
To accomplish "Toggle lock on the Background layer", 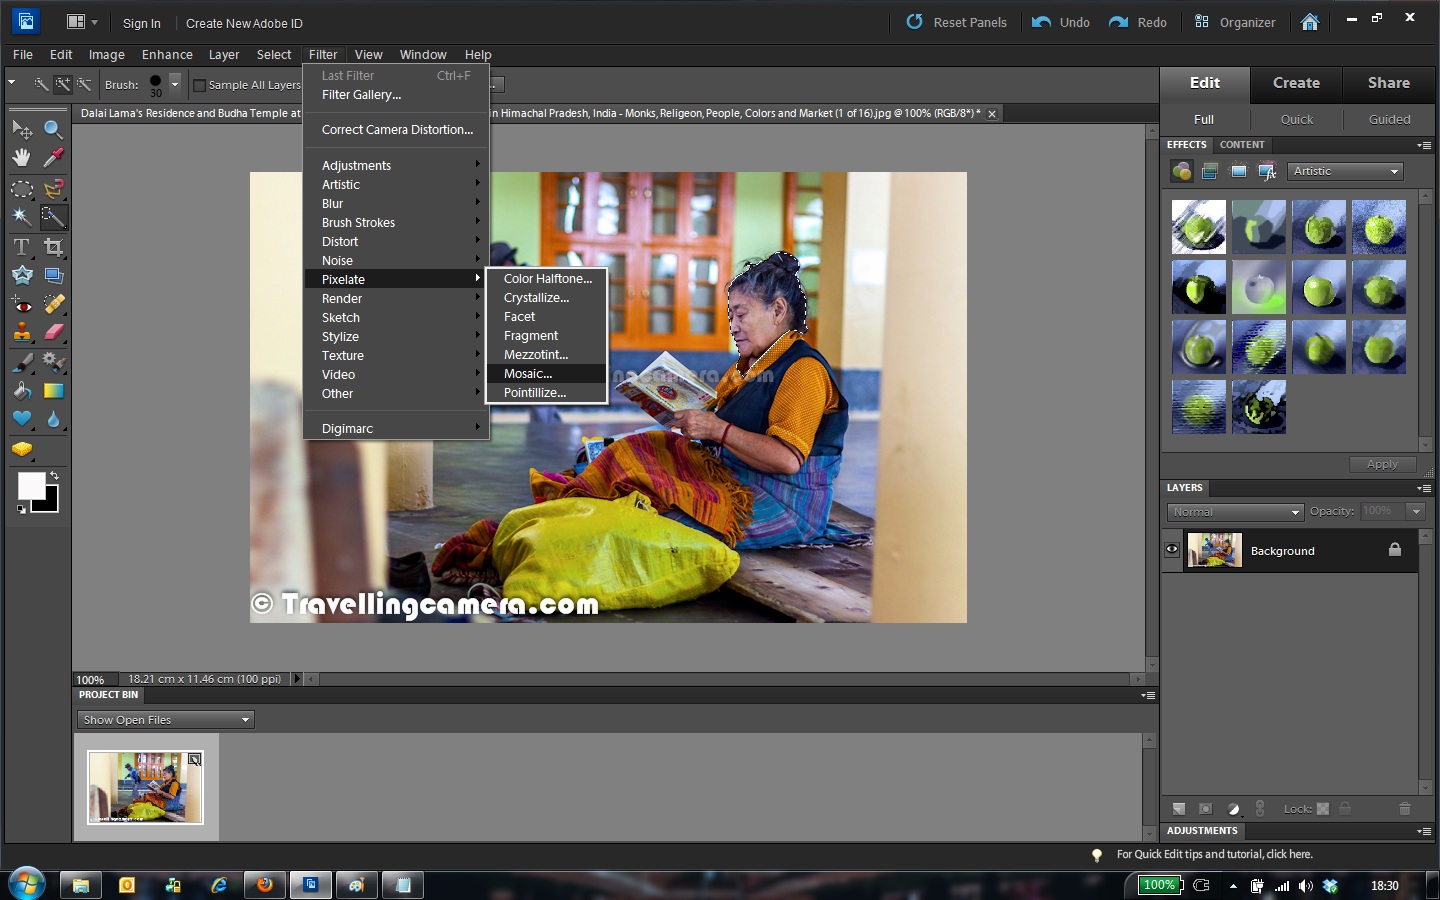I will pos(1395,550).
